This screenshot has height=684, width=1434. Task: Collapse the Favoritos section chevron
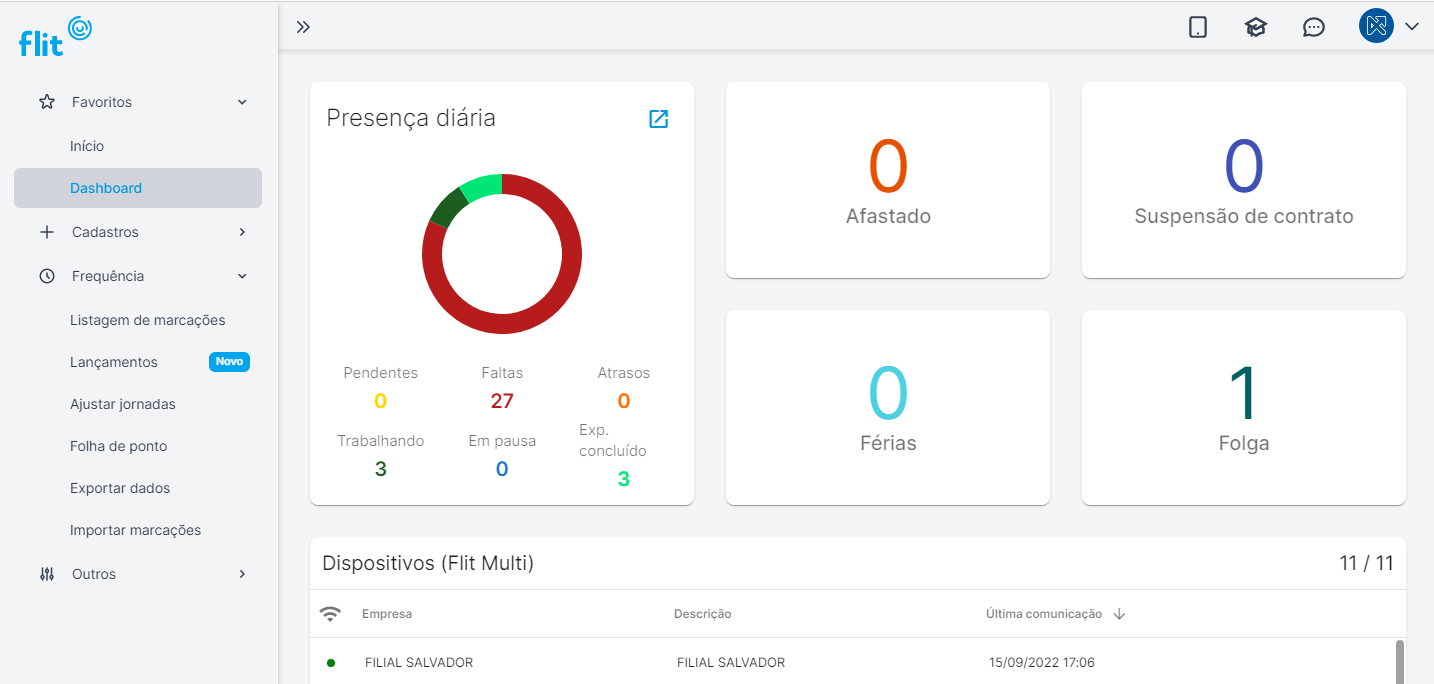(x=241, y=101)
